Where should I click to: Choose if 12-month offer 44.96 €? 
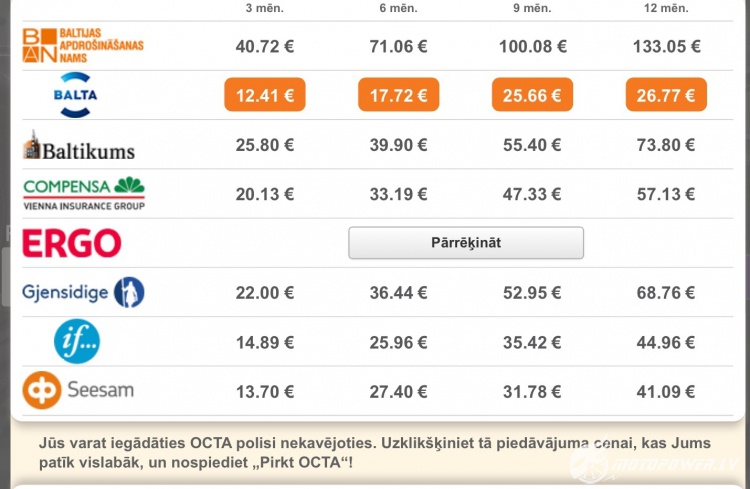[x=665, y=343]
